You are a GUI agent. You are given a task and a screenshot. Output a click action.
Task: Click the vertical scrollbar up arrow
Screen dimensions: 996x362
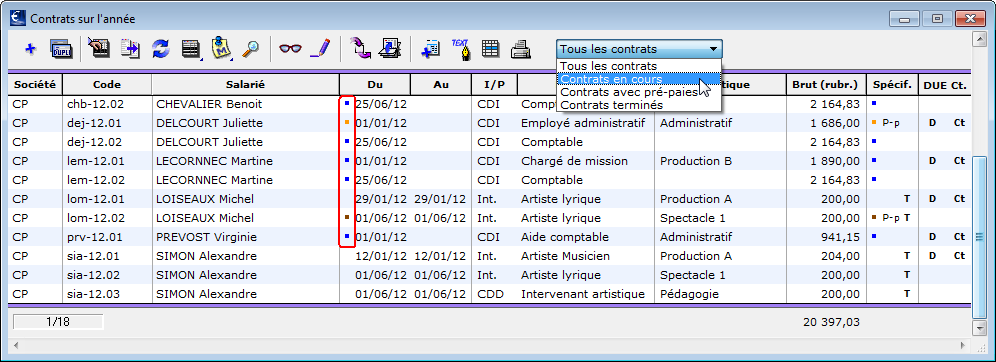coord(979,39)
